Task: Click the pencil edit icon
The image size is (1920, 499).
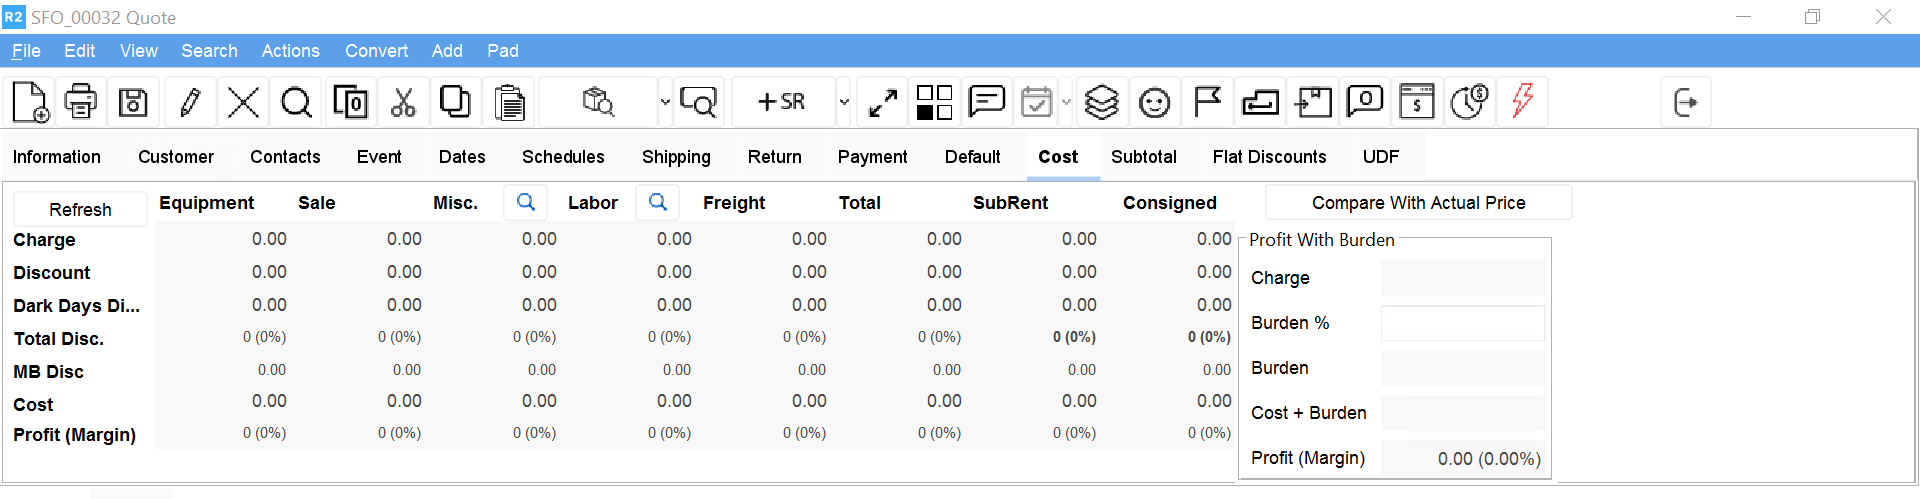Action: click(190, 102)
